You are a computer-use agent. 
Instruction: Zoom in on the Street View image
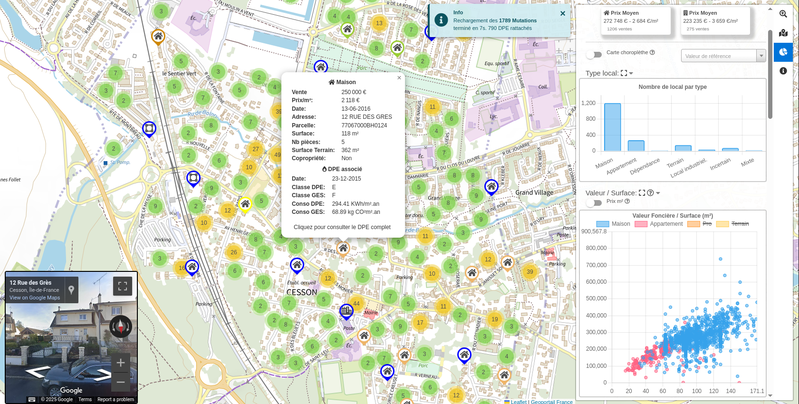[x=121, y=362]
